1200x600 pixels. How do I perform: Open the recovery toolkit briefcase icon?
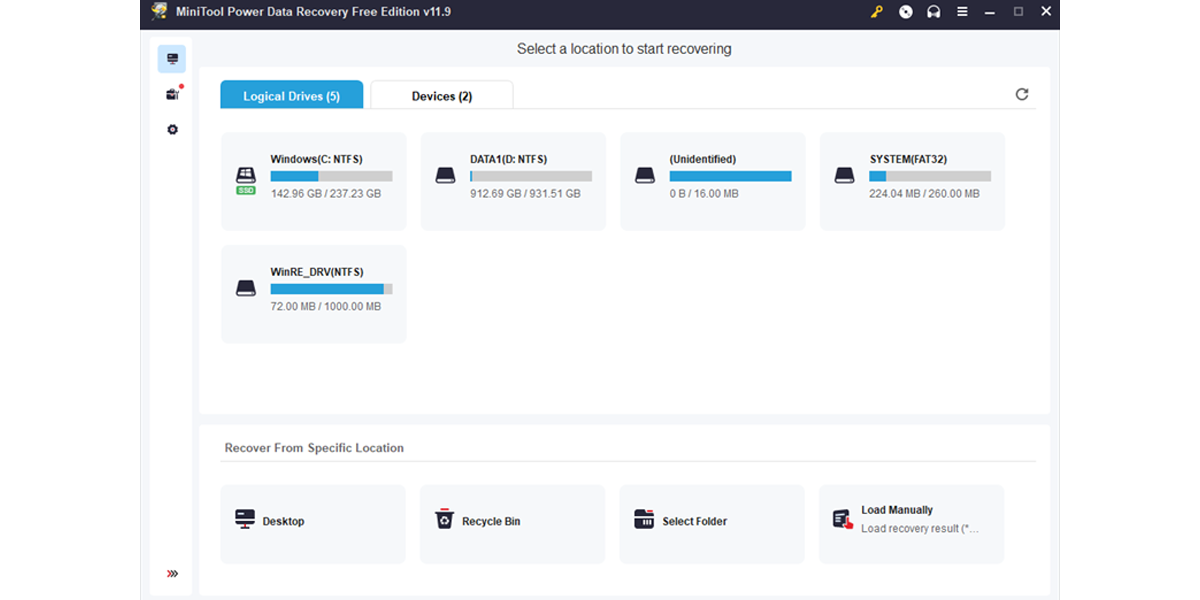(171, 93)
